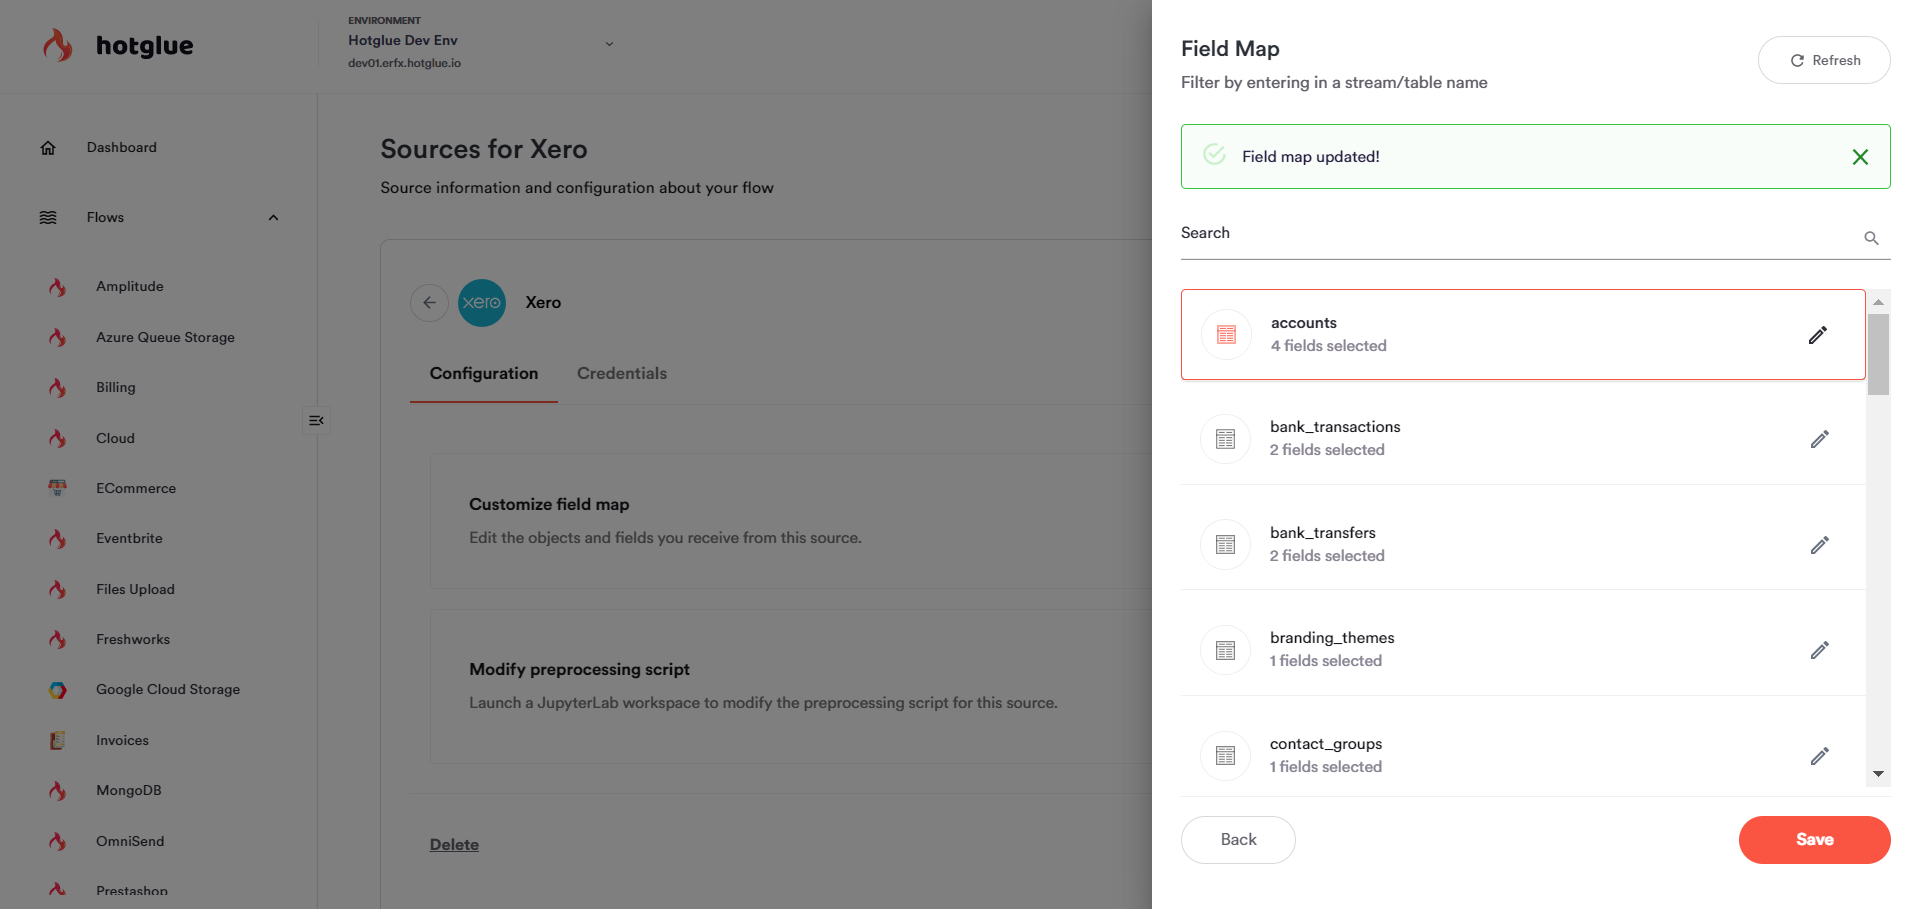Viewport: 1911px width, 909px height.
Task: Click pencil icon for bank_transactions
Action: [1819, 439]
